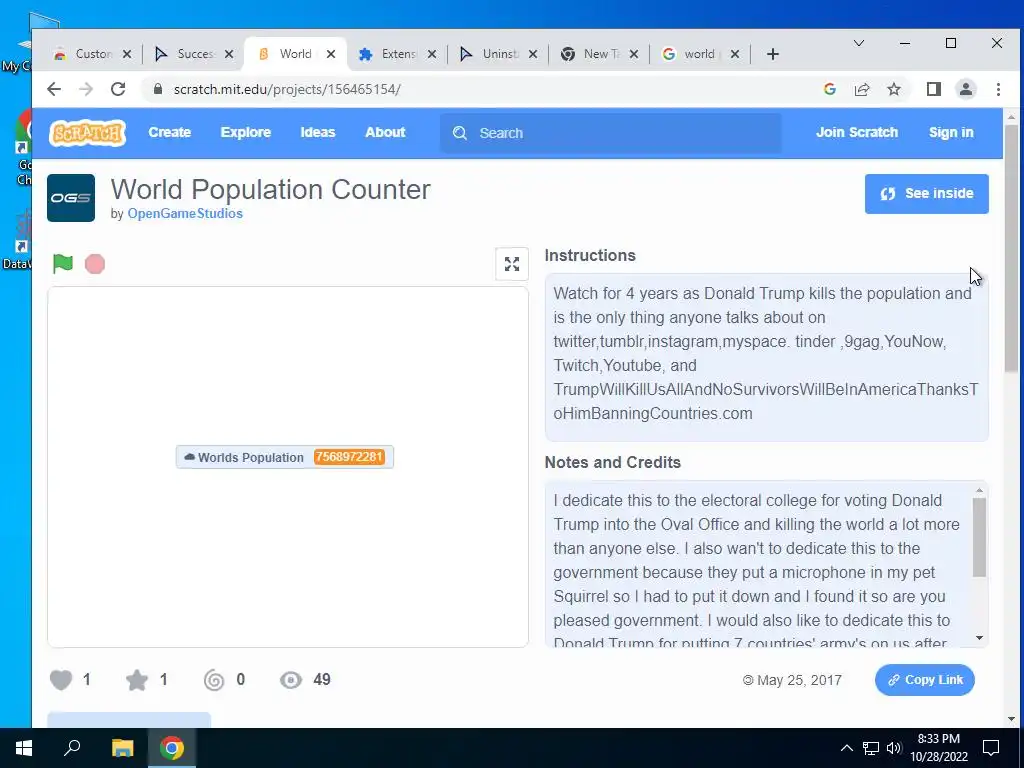The image size is (1024, 768).
Task: Click the address bar URL
Action: point(287,89)
